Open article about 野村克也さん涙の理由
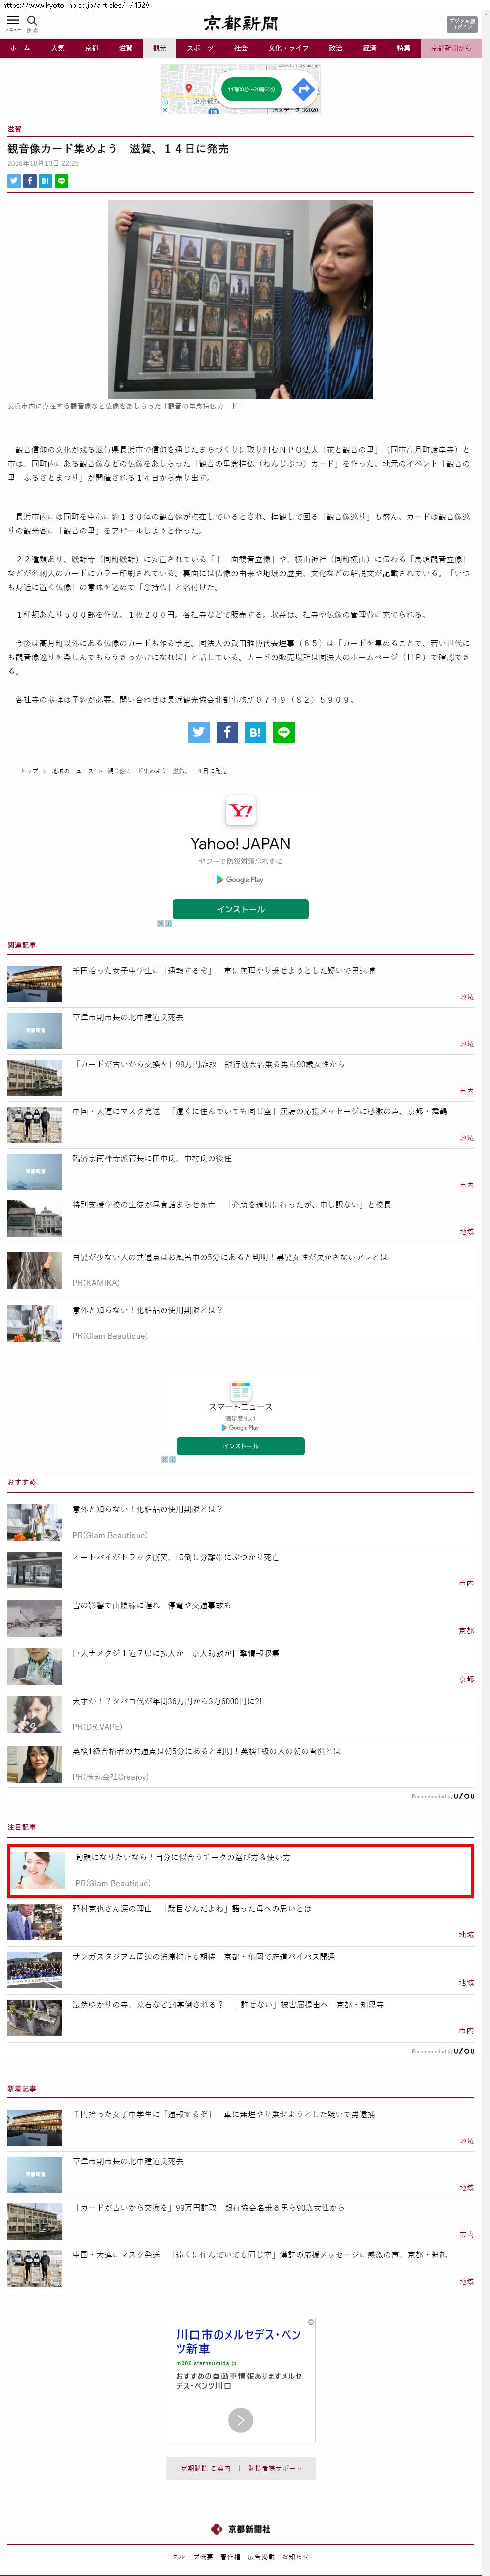The height and width of the screenshot is (2576, 490). click(x=190, y=1909)
